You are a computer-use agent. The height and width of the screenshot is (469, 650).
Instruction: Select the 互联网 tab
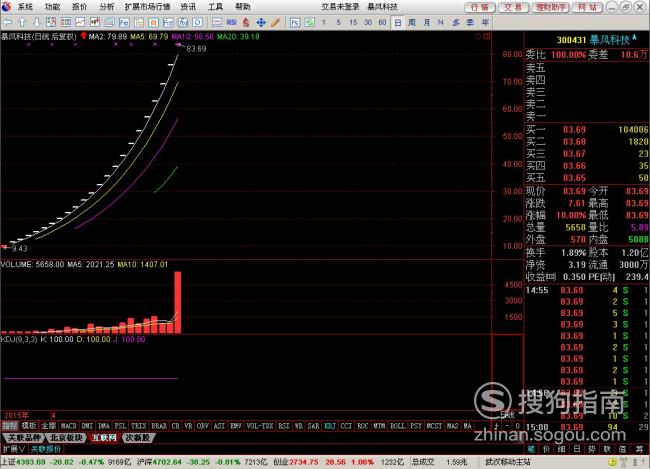104,437
